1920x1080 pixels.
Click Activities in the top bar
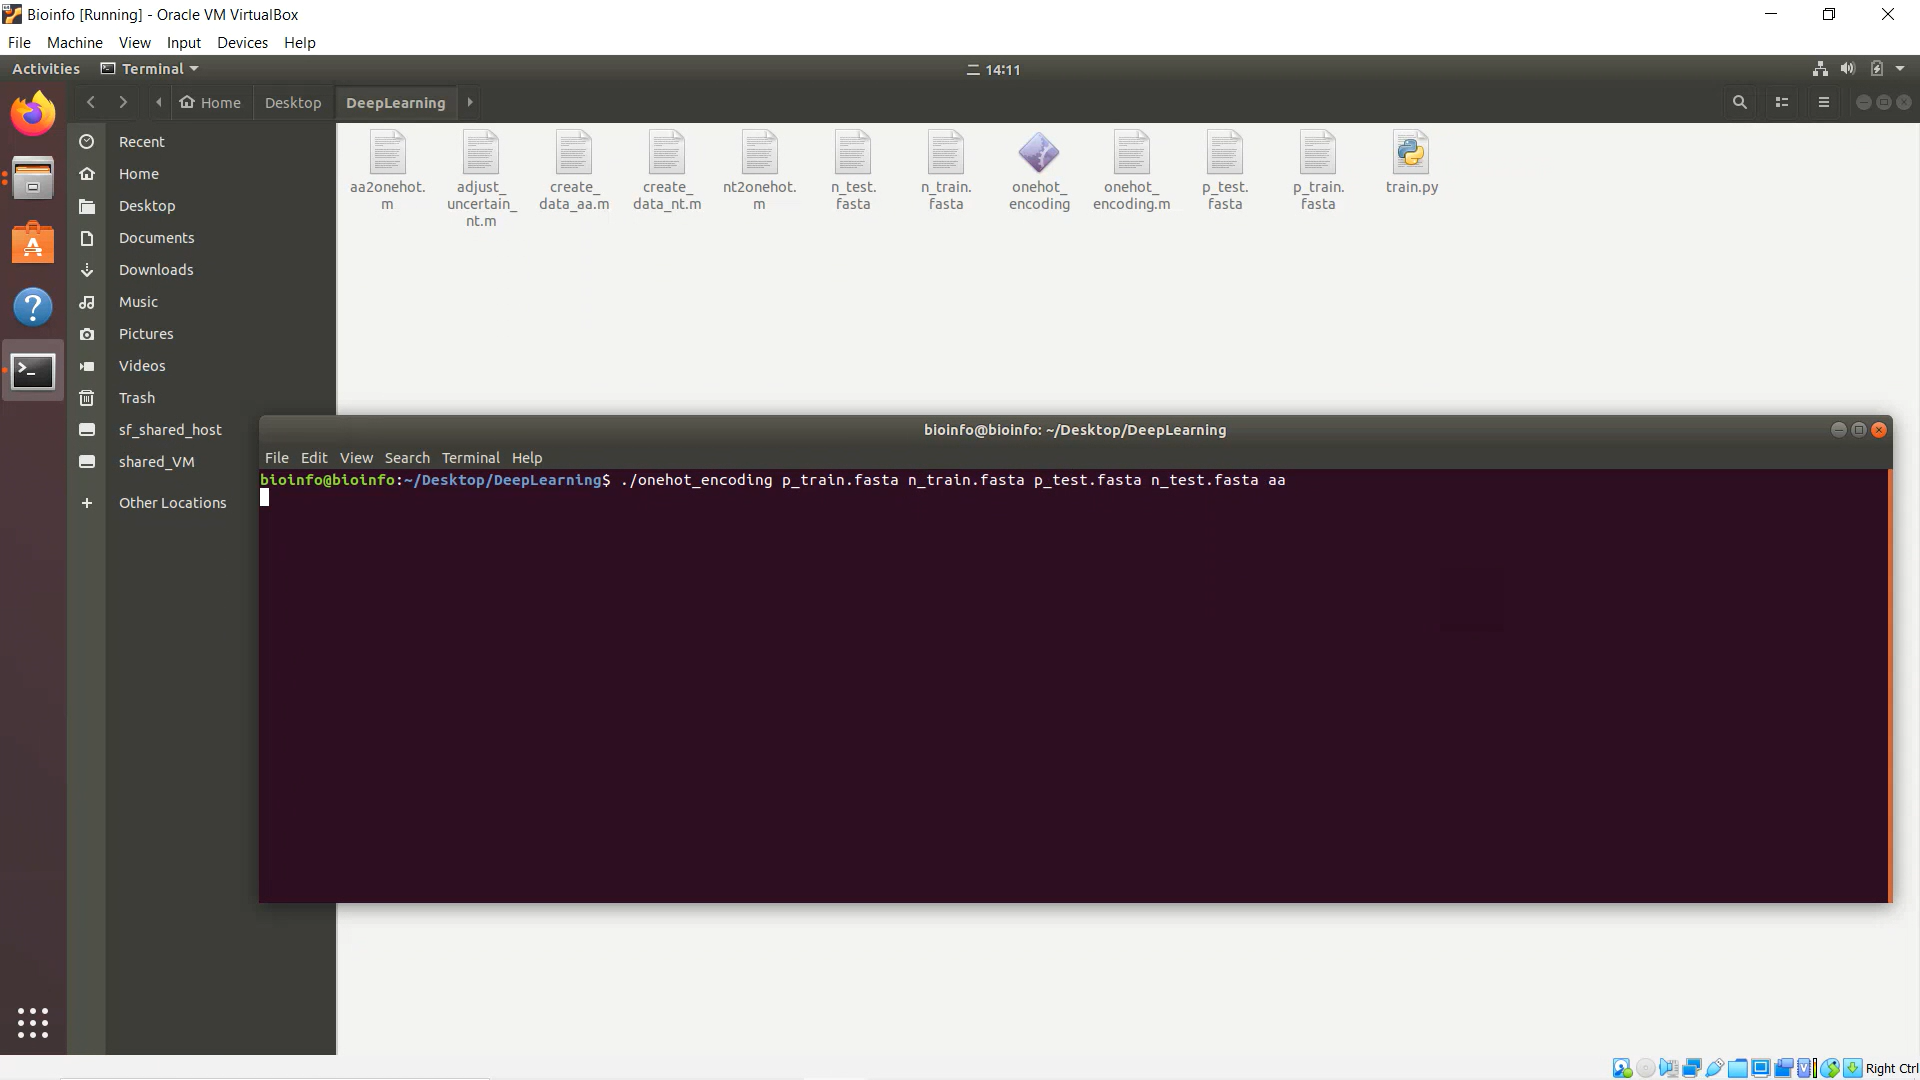point(46,69)
